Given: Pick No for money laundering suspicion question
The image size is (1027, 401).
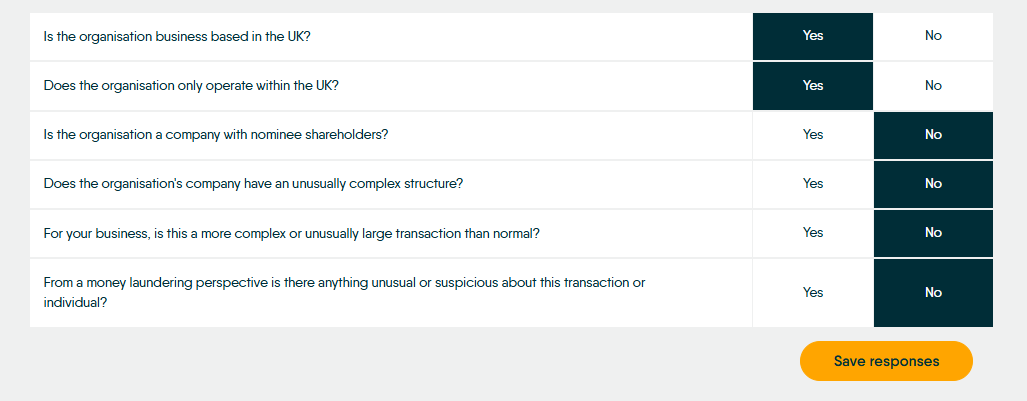Looking at the screenshot, I should tap(933, 293).
